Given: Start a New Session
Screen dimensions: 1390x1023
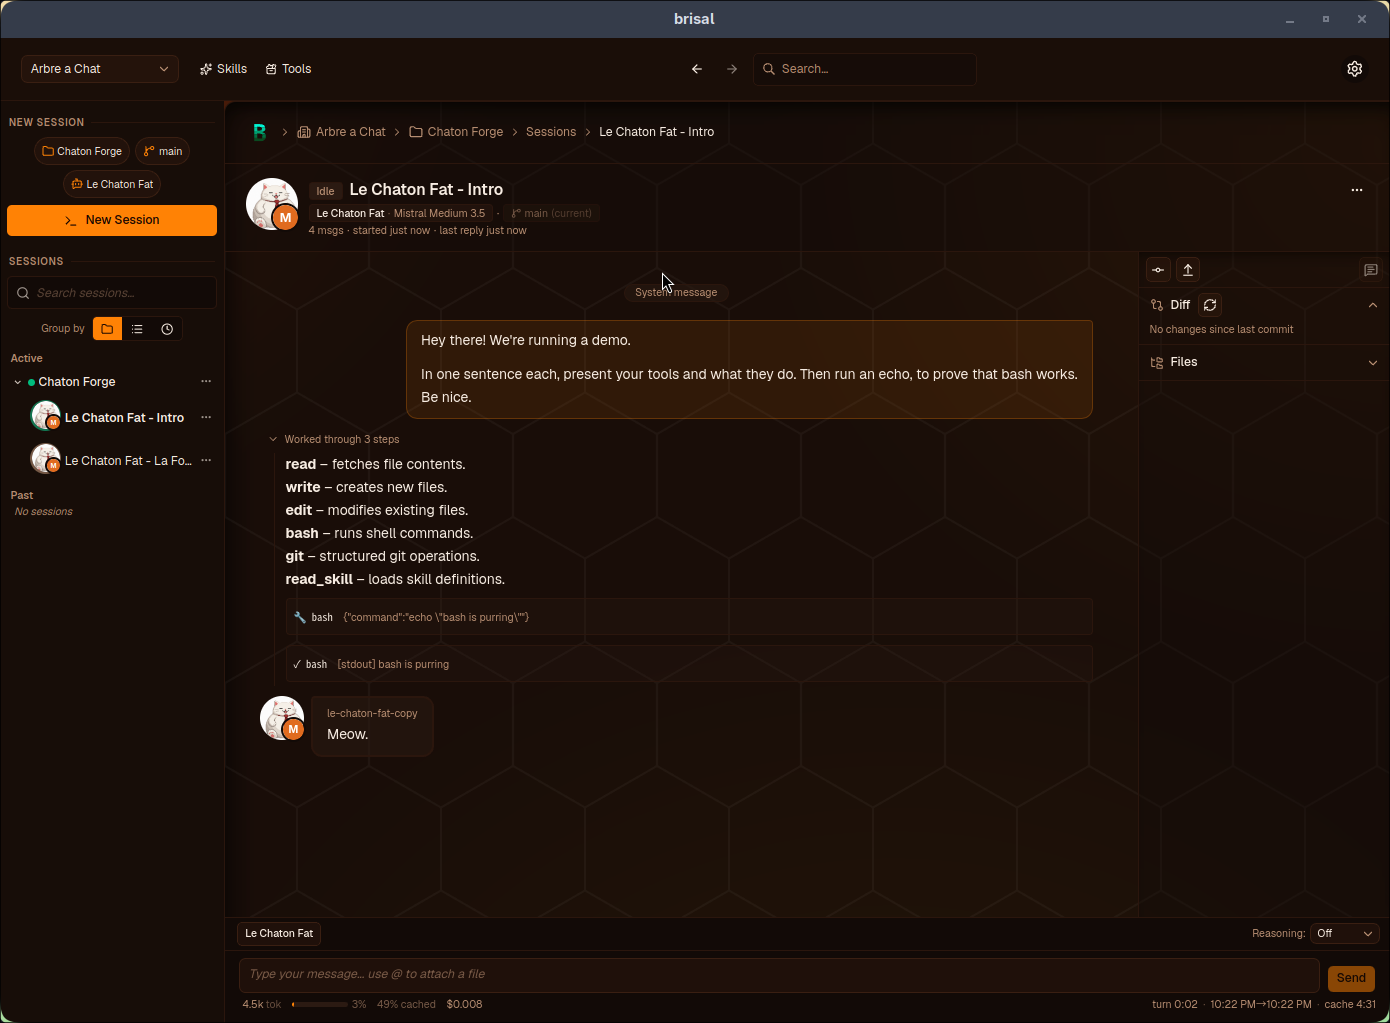Looking at the screenshot, I should (x=112, y=220).
